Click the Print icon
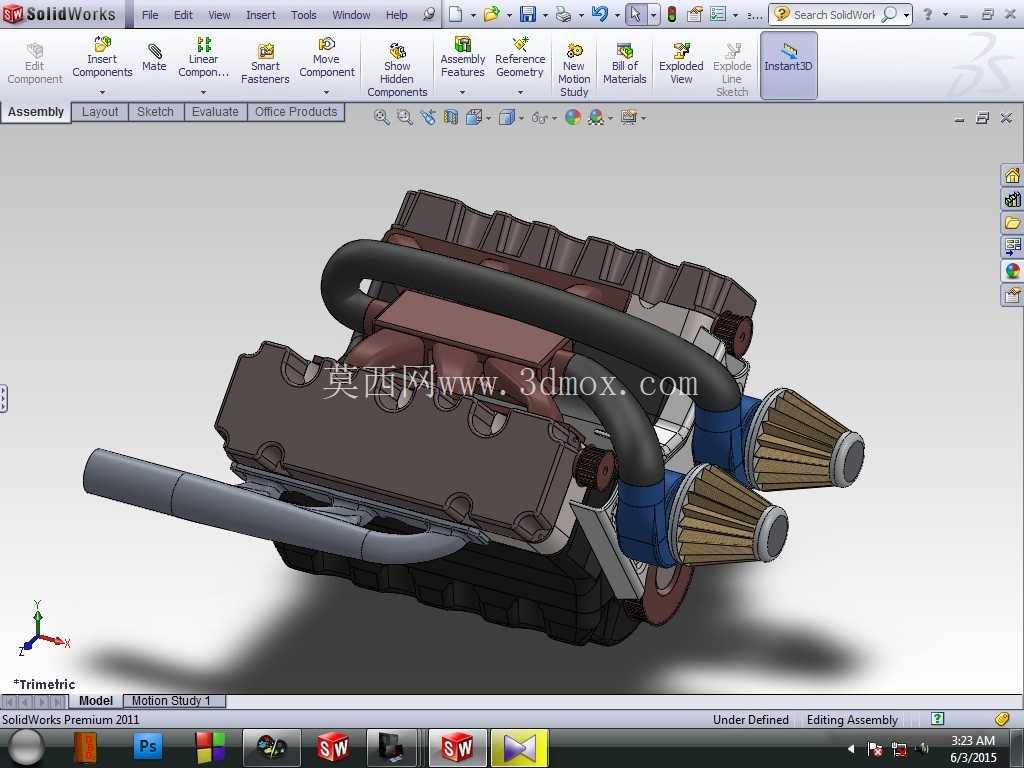The height and width of the screenshot is (768, 1024). tap(563, 14)
